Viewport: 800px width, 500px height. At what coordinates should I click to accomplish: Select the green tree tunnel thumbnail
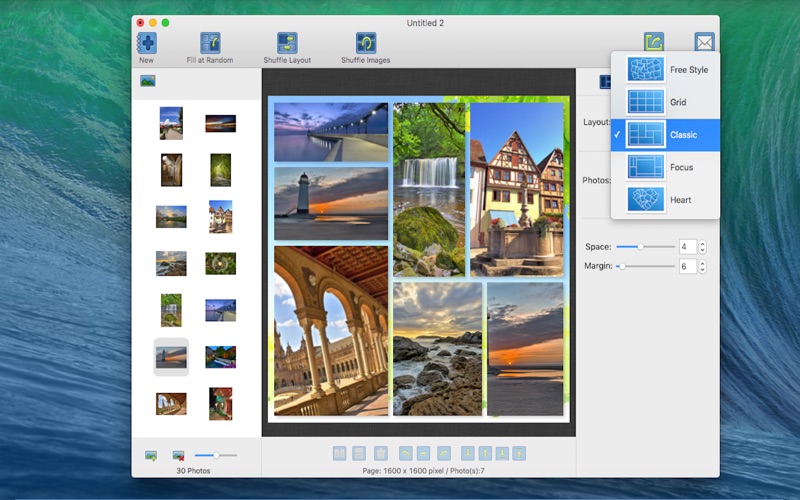(x=220, y=170)
